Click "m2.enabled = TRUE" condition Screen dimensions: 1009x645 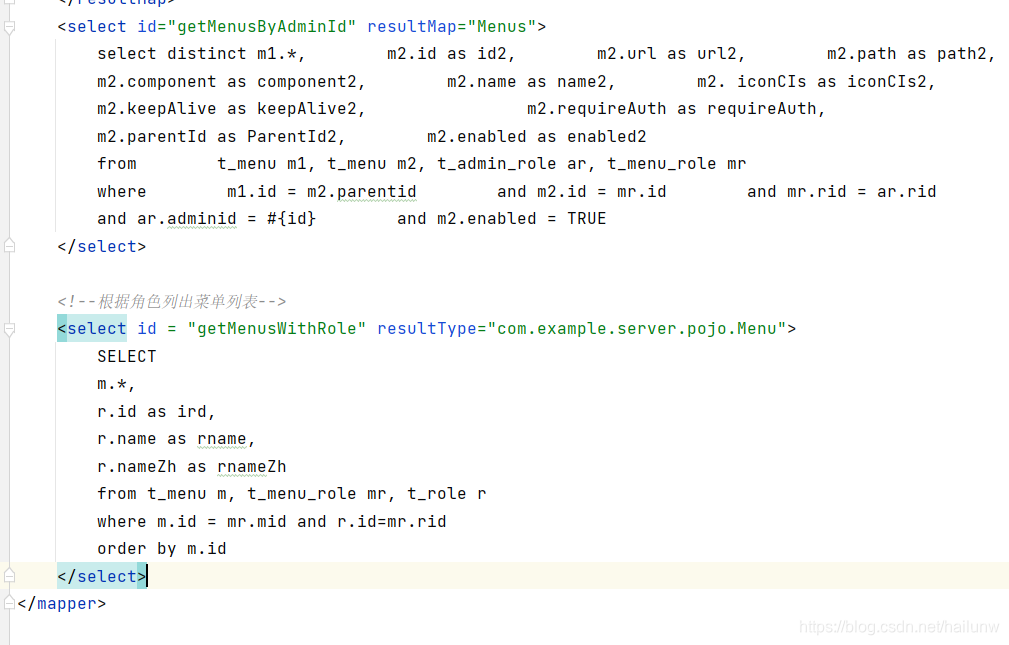(521, 219)
